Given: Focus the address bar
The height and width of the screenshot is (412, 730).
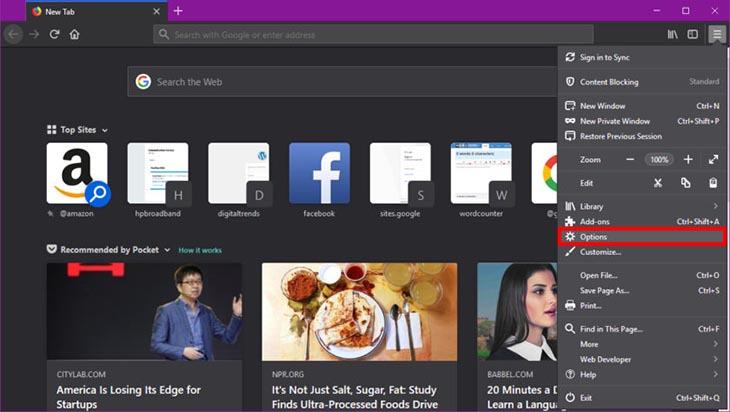Looking at the screenshot, I should pyautogui.click(x=373, y=34).
